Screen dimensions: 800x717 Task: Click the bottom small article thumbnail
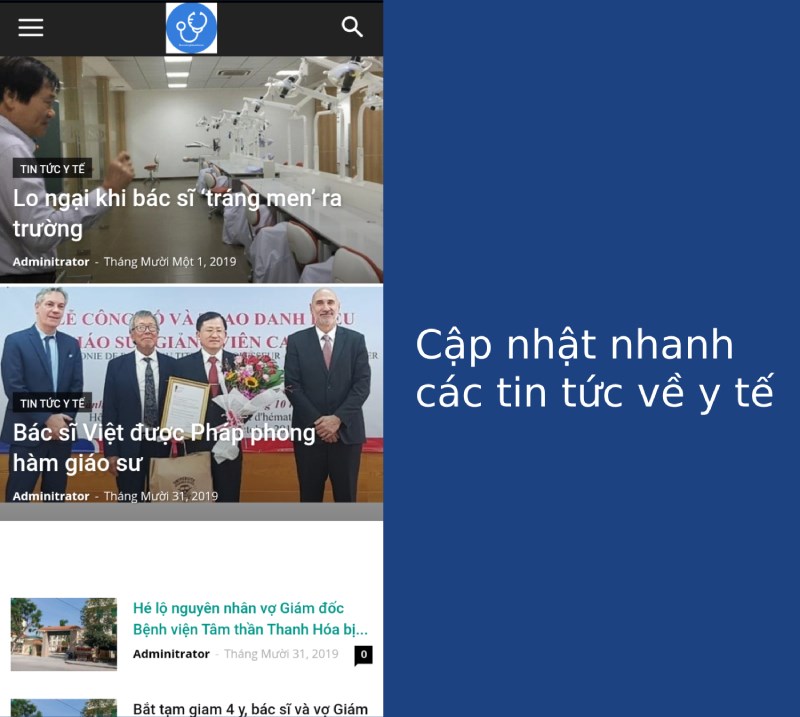[x=63, y=705]
